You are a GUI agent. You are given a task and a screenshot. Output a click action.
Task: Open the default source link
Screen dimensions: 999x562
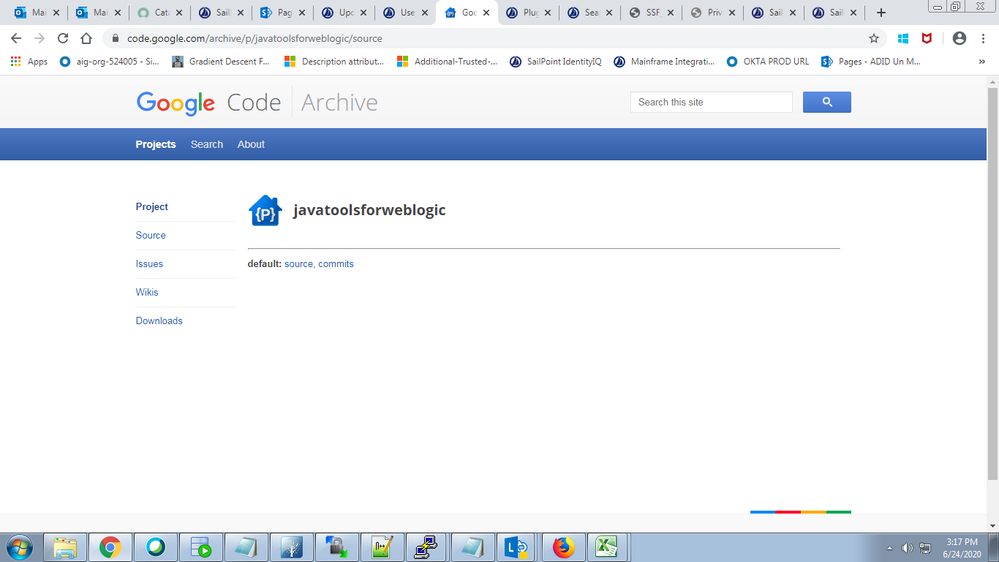click(298, 264)
